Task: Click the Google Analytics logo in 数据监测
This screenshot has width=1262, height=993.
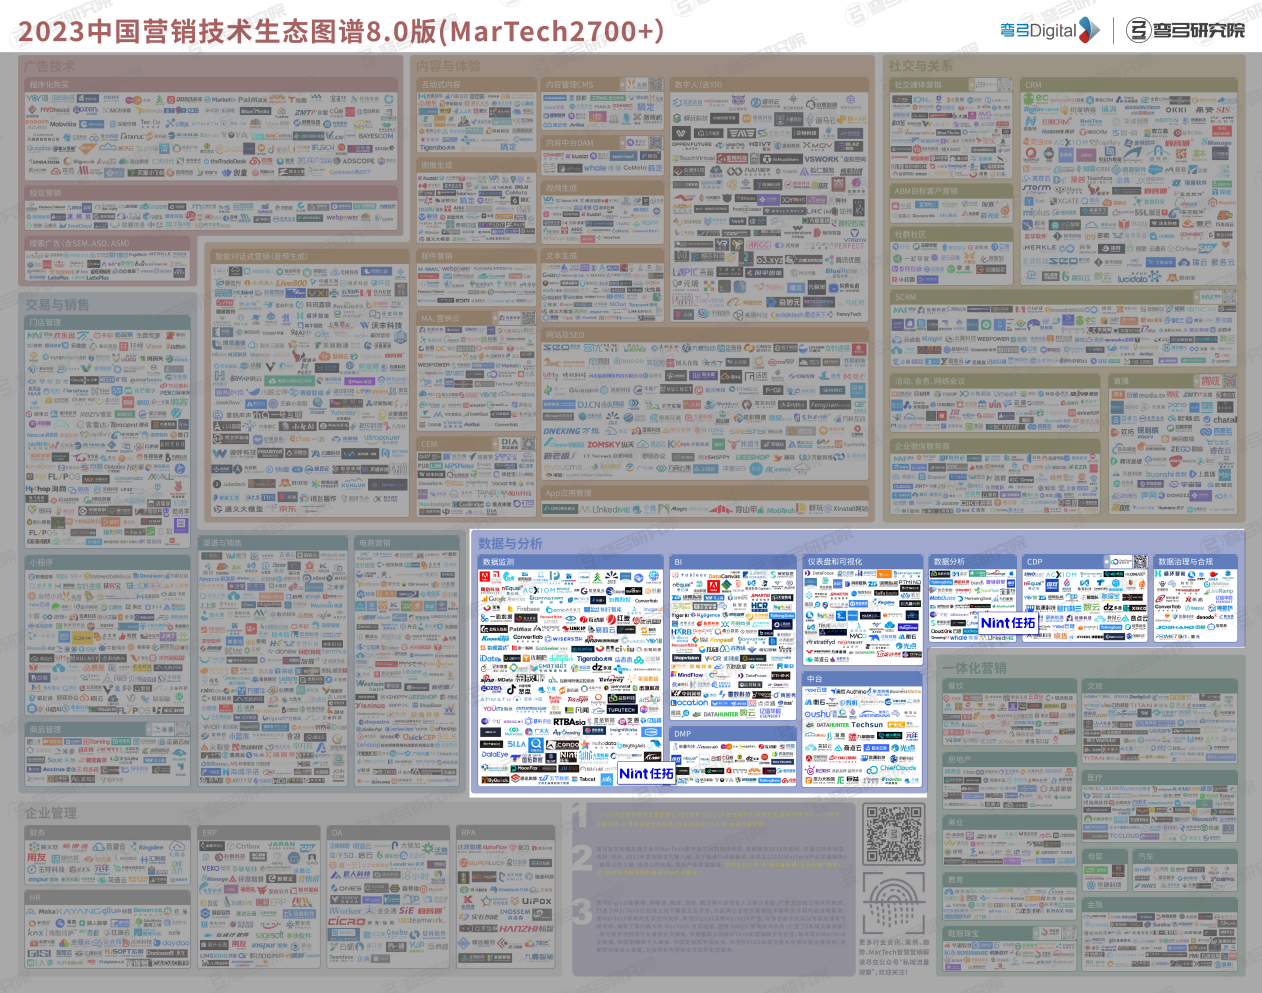Action: [x=503, y=599]
